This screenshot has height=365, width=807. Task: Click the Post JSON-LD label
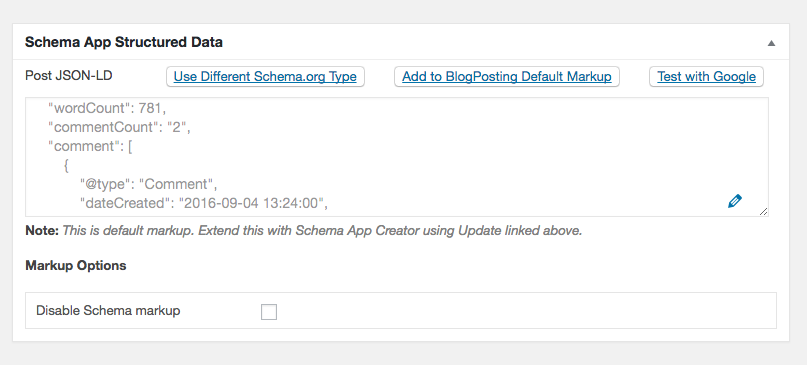click(x=68, y=76)
